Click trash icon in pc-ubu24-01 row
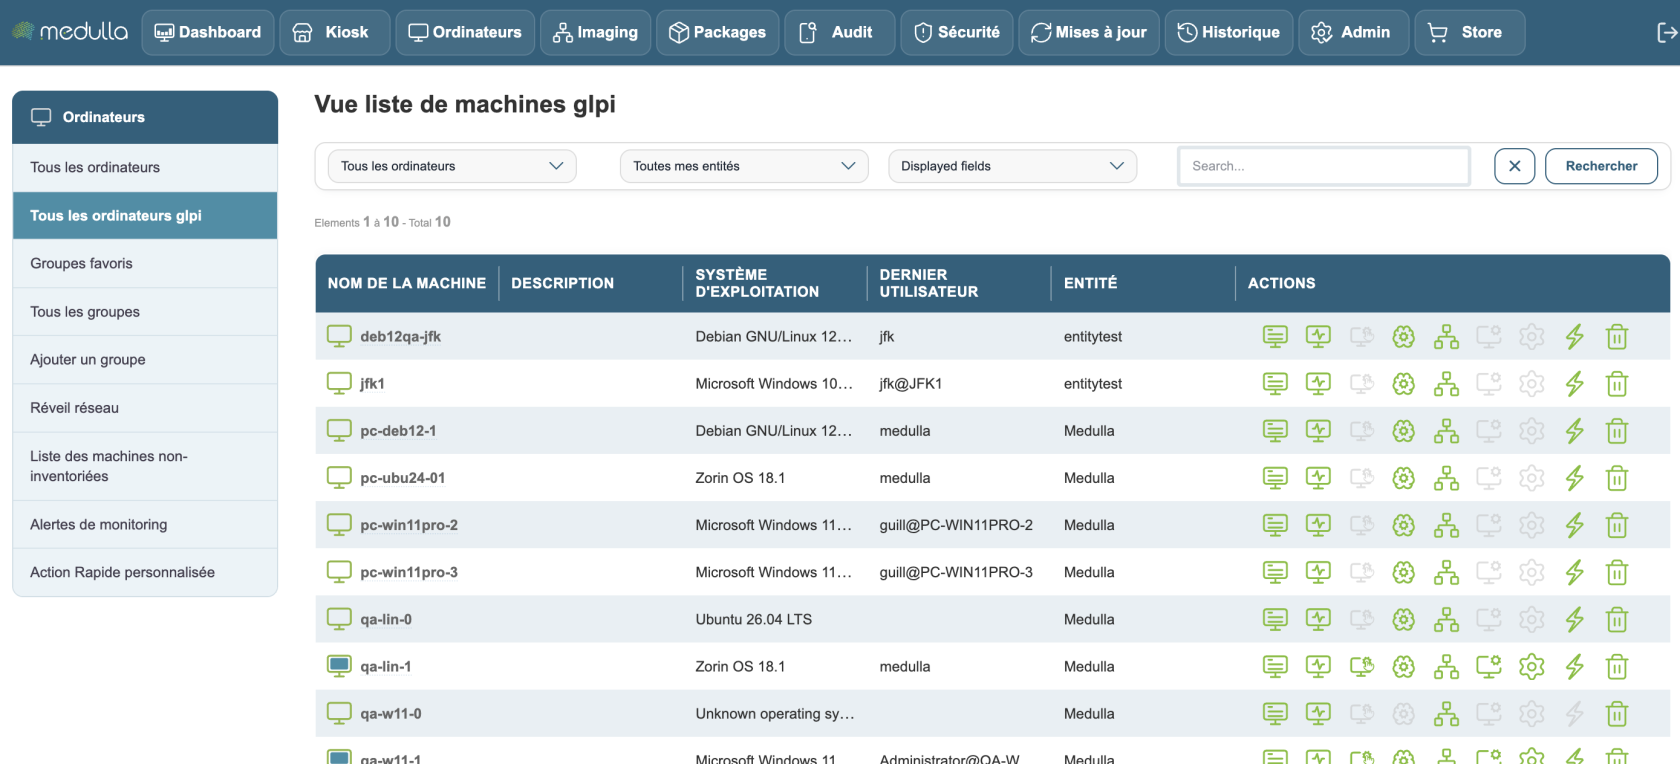The height and width of the screenshot is (764, 1680). pos(1617,478)
